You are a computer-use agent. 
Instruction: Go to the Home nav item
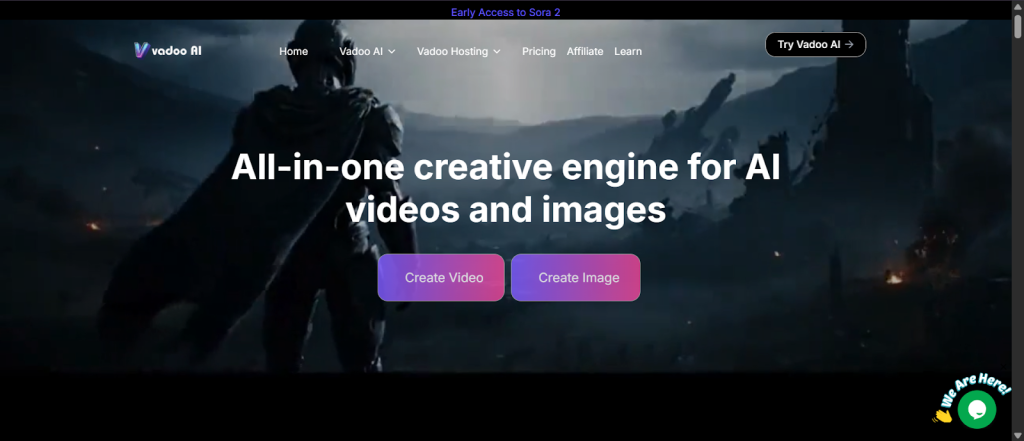(294, 51)
